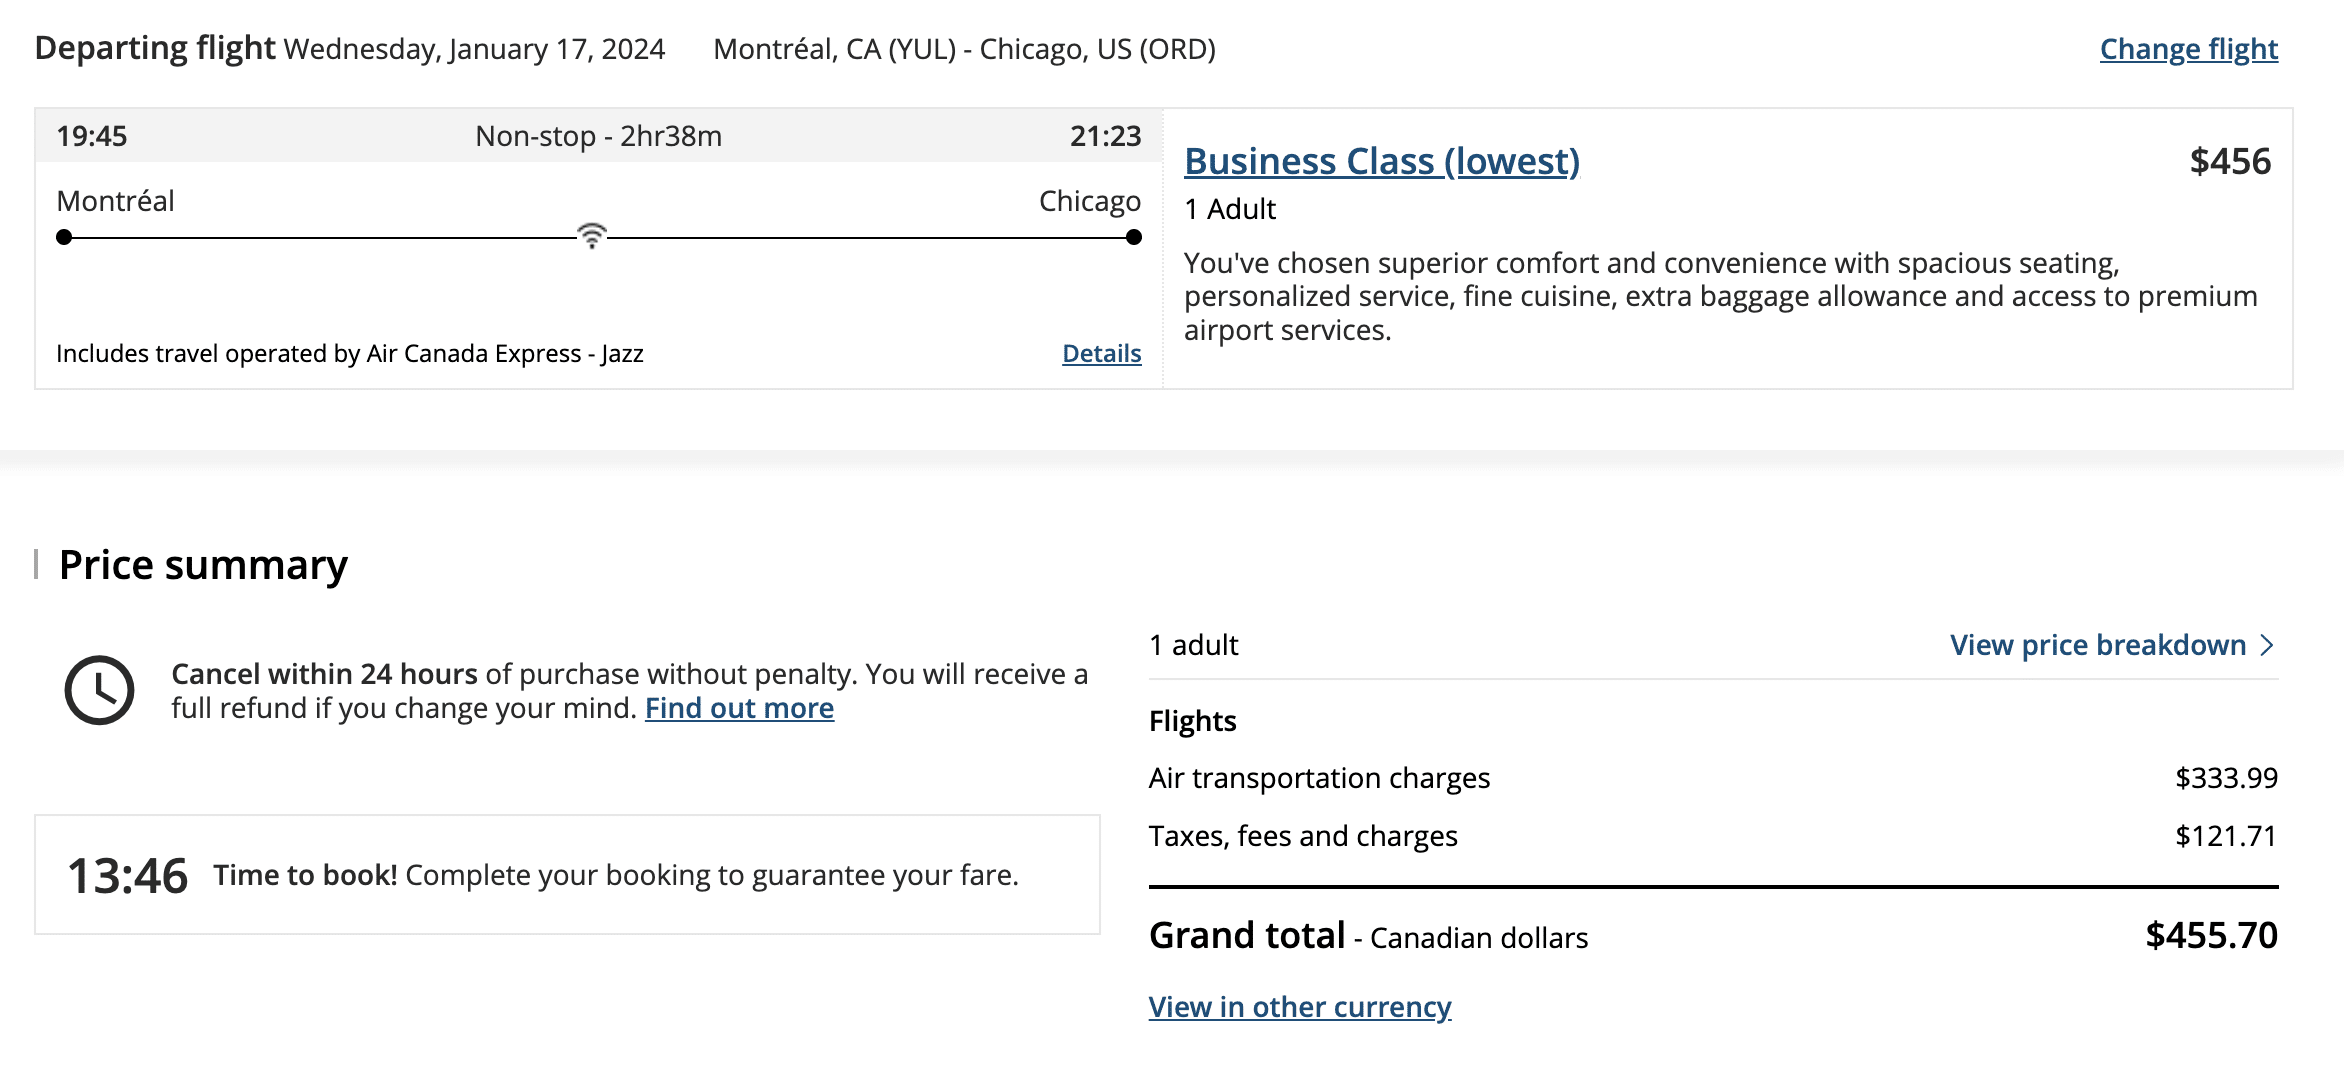Click the Air Canada Express - Jazz operator note
This screenshot has height=1078, width=2344.
coord(349,353)
